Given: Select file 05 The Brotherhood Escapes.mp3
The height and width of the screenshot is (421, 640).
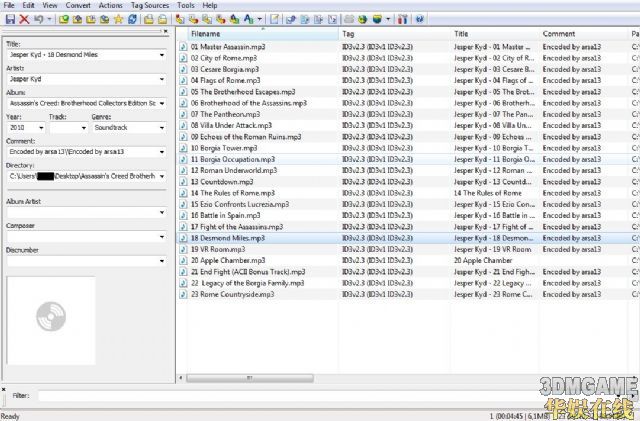Looking at the screenshot, I should 243,92.
